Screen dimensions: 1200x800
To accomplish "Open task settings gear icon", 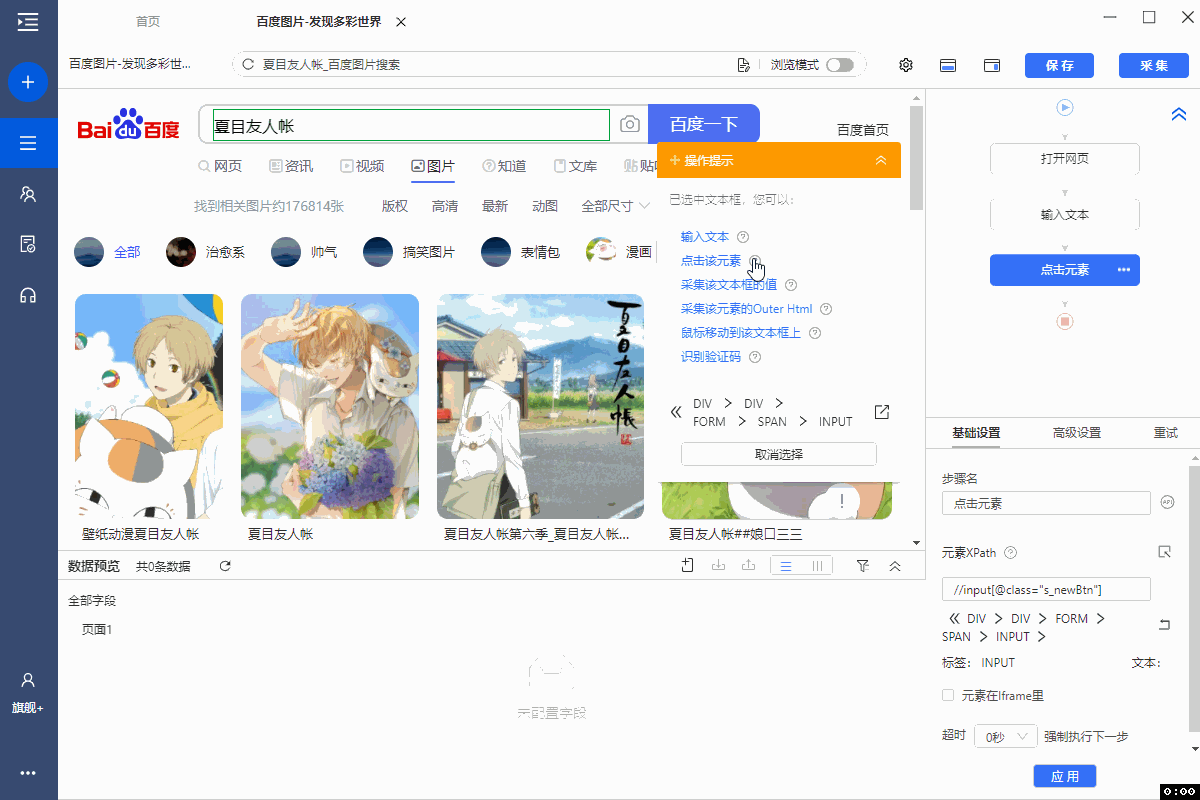I will pos(906,65).
